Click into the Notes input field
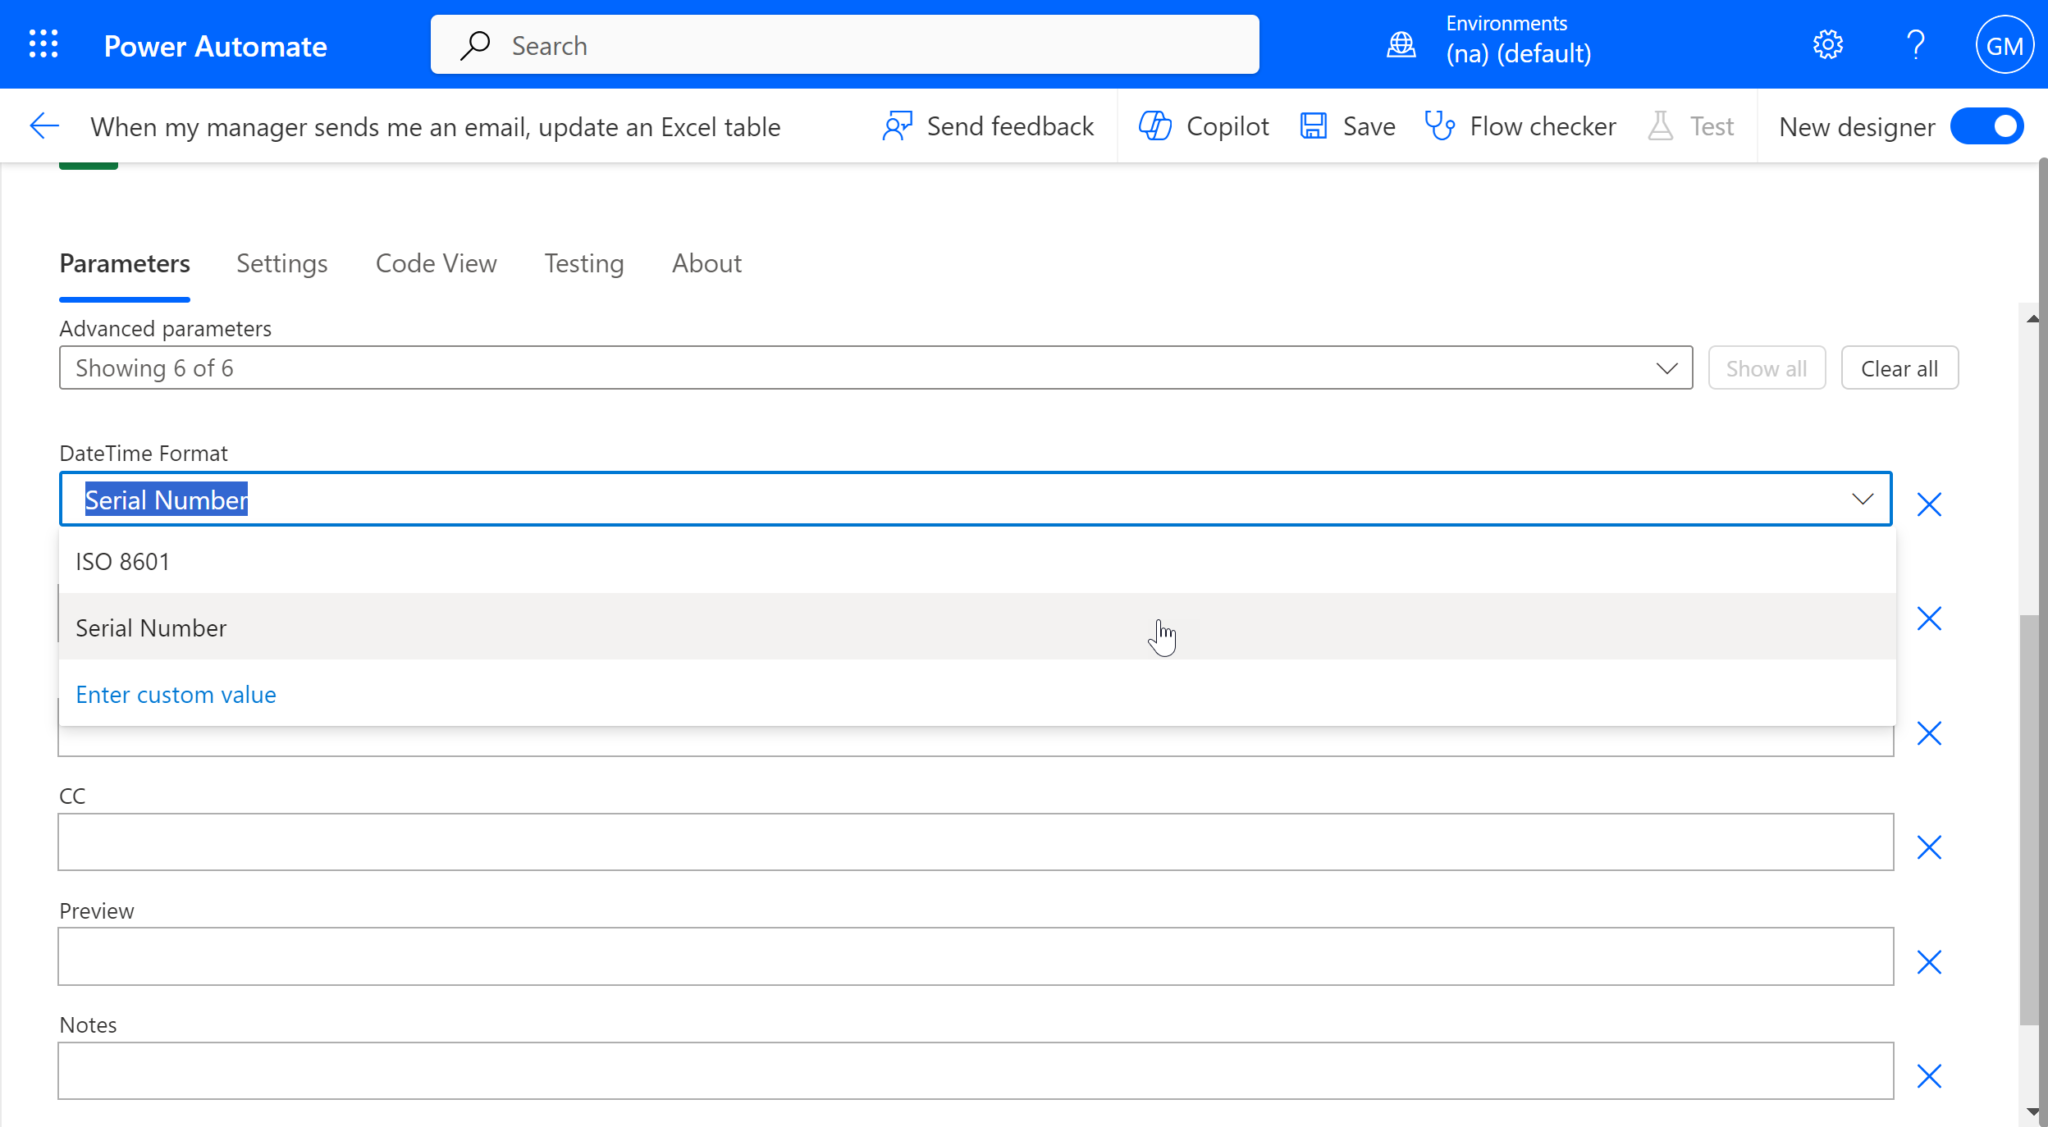Image resolution: width=2048 pixels, height=1127 pixels. (x=975, y=1071)
